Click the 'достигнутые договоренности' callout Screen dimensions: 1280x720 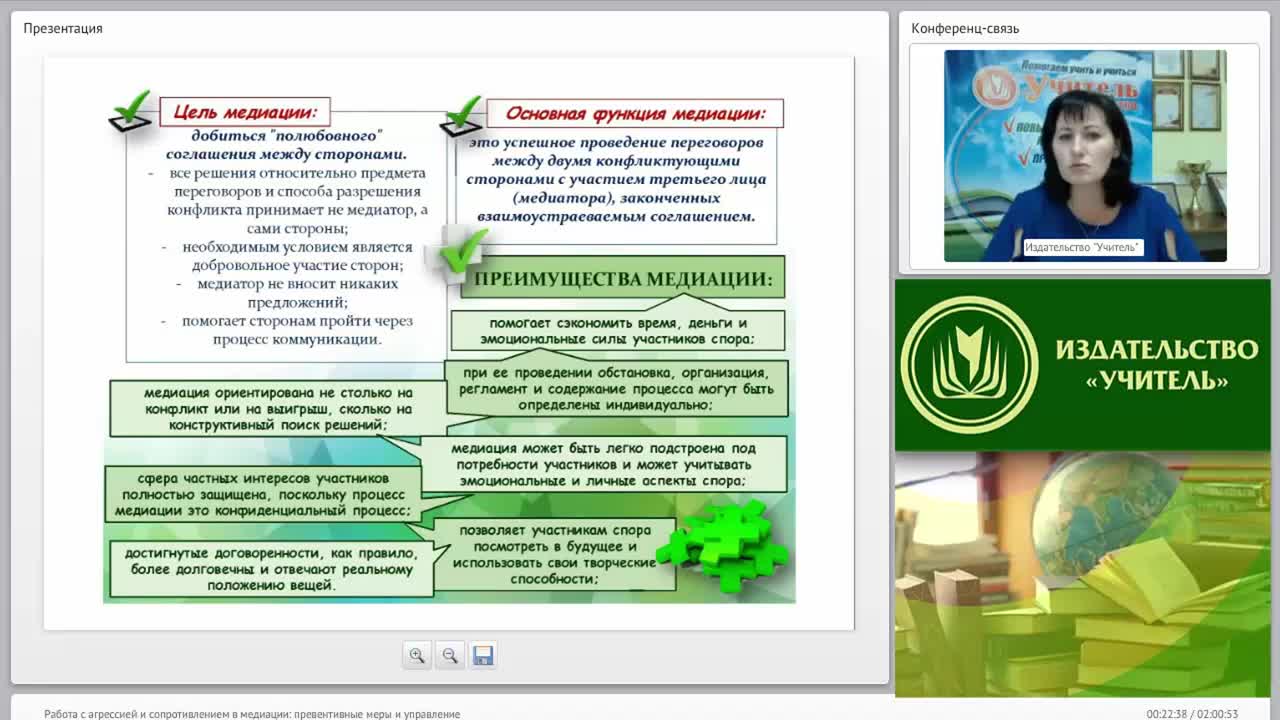coord(270,569)
